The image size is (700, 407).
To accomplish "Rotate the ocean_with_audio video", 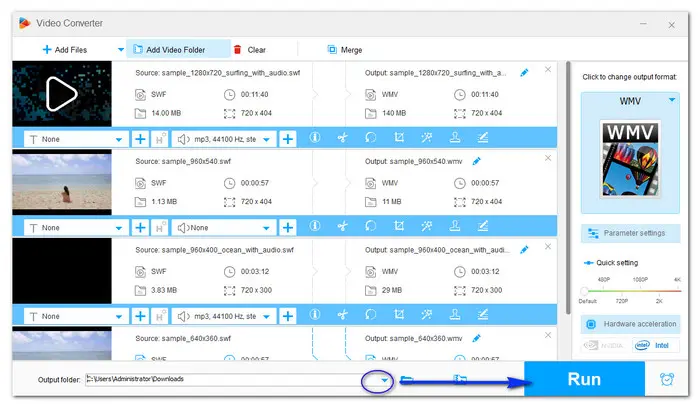I will tap(371, 315).
